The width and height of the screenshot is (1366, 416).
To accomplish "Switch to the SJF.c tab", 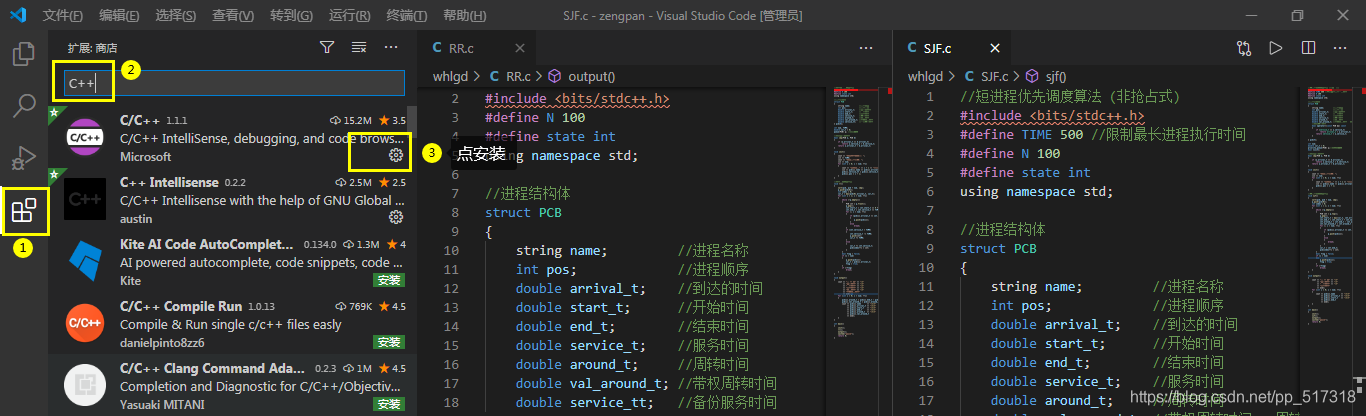I will 952,48.
